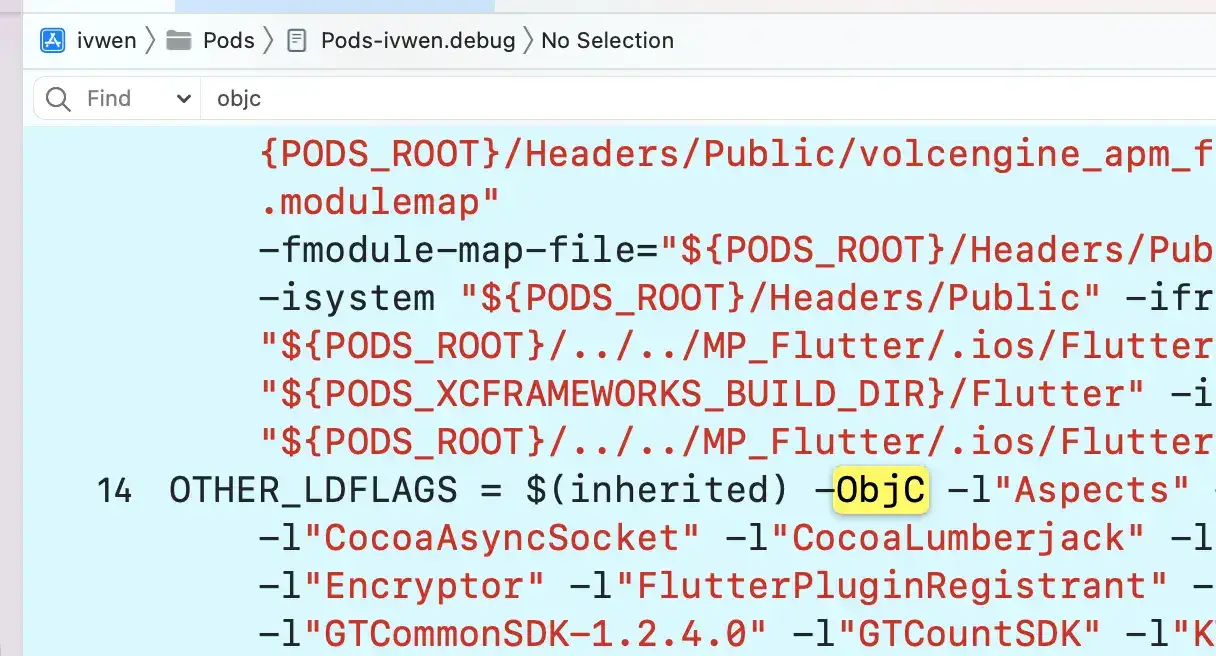This screenshot has width=1216, height=656.
Task: Click the magnifying glass search icon
Action: pos(59,99)
